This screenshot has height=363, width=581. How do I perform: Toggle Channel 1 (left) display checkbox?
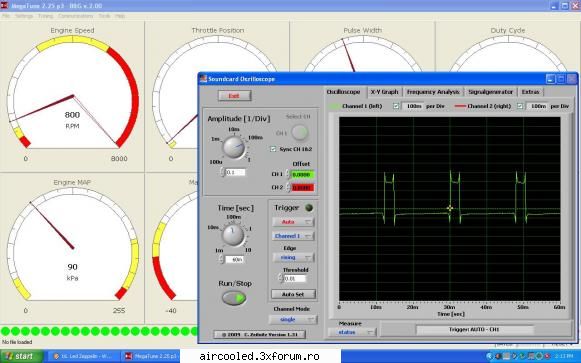pyautogui.click(x=396, y=106)
